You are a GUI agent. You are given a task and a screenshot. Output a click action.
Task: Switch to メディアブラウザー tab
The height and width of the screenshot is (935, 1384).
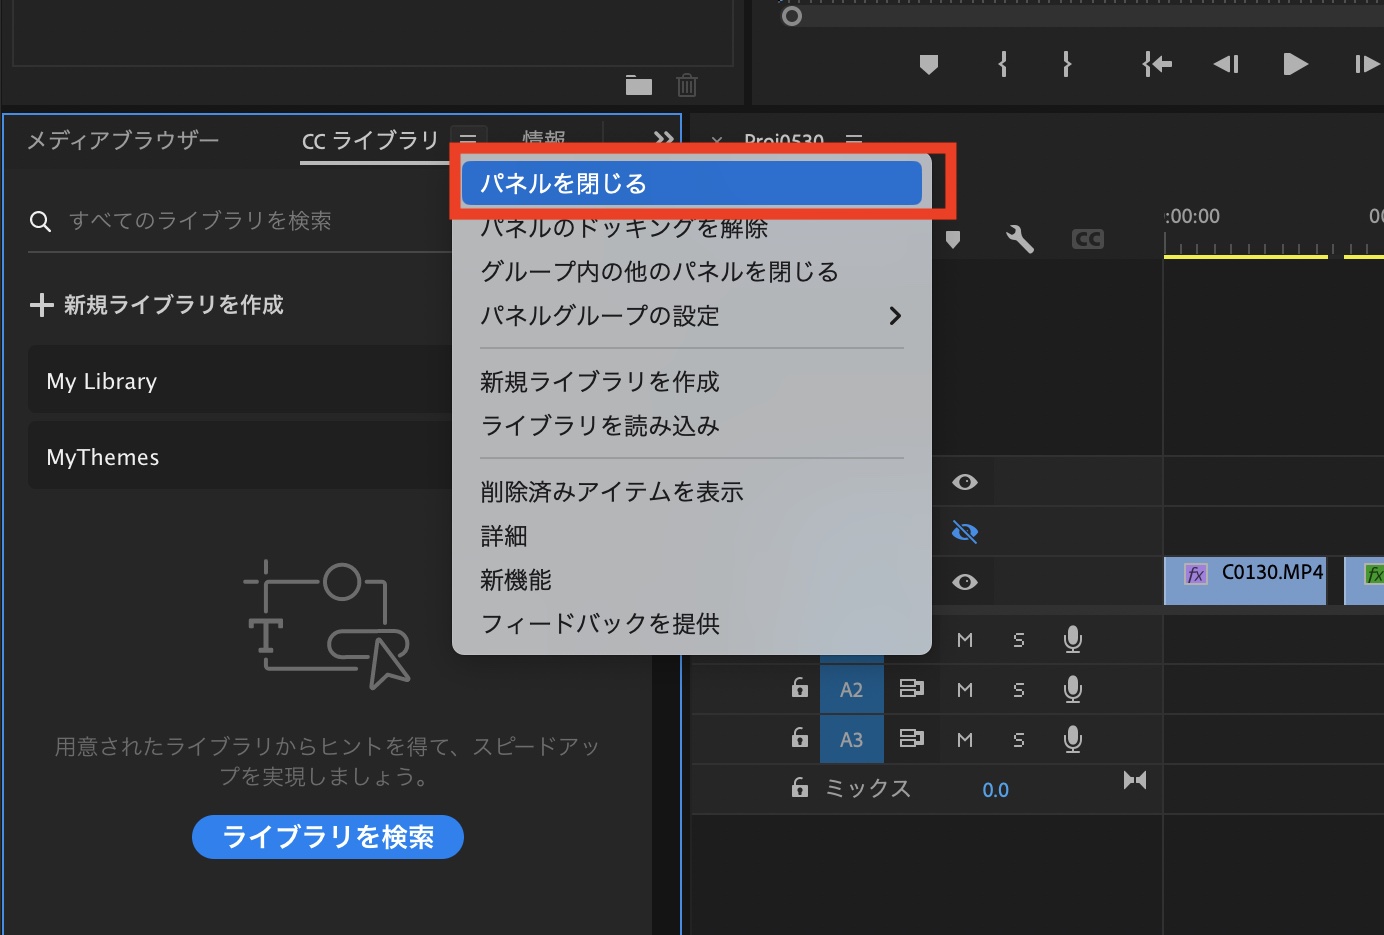[x=123, y=140]
